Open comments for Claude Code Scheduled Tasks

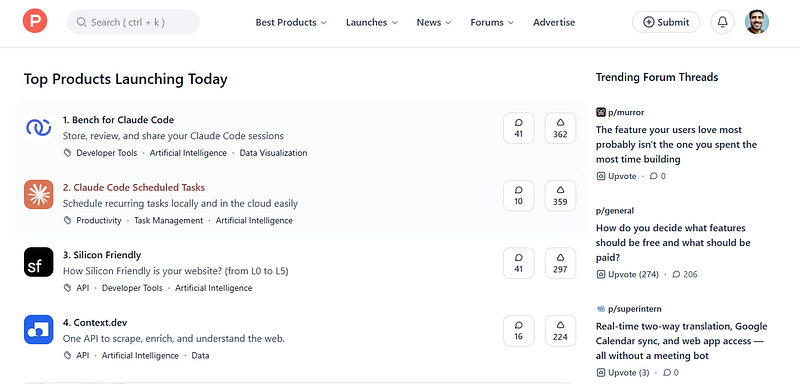(x=519, y=195)
